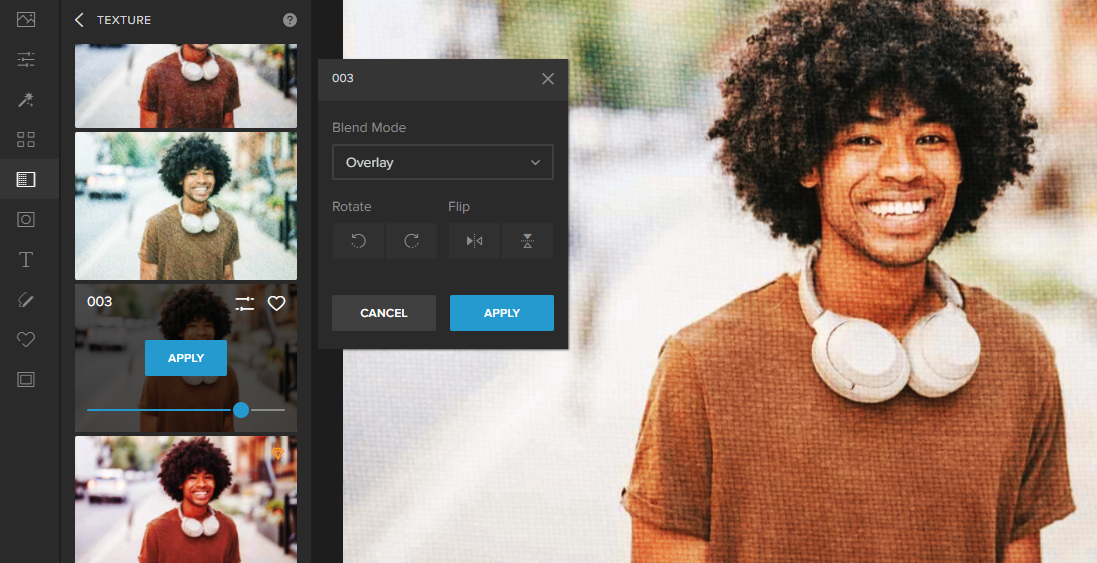Adjust the 003 texture amount slider handle
The height and width of the screenshot is (563, 1097).
pyautogui.click(x=241, y=410)
